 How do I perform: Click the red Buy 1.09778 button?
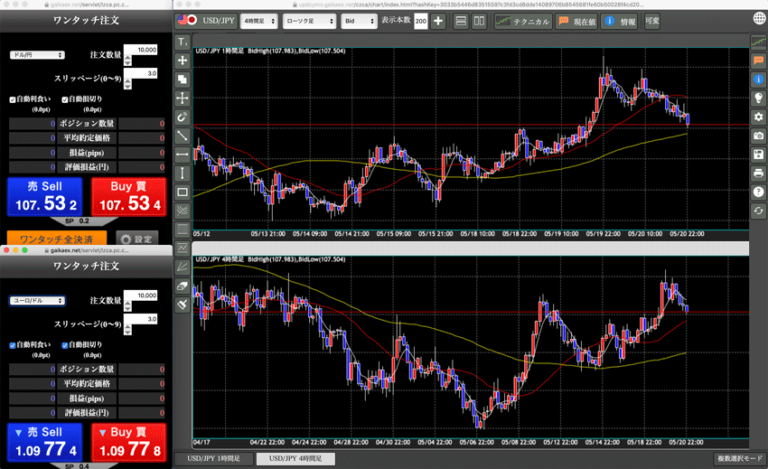pyautogui.click(x=129, y=444)
